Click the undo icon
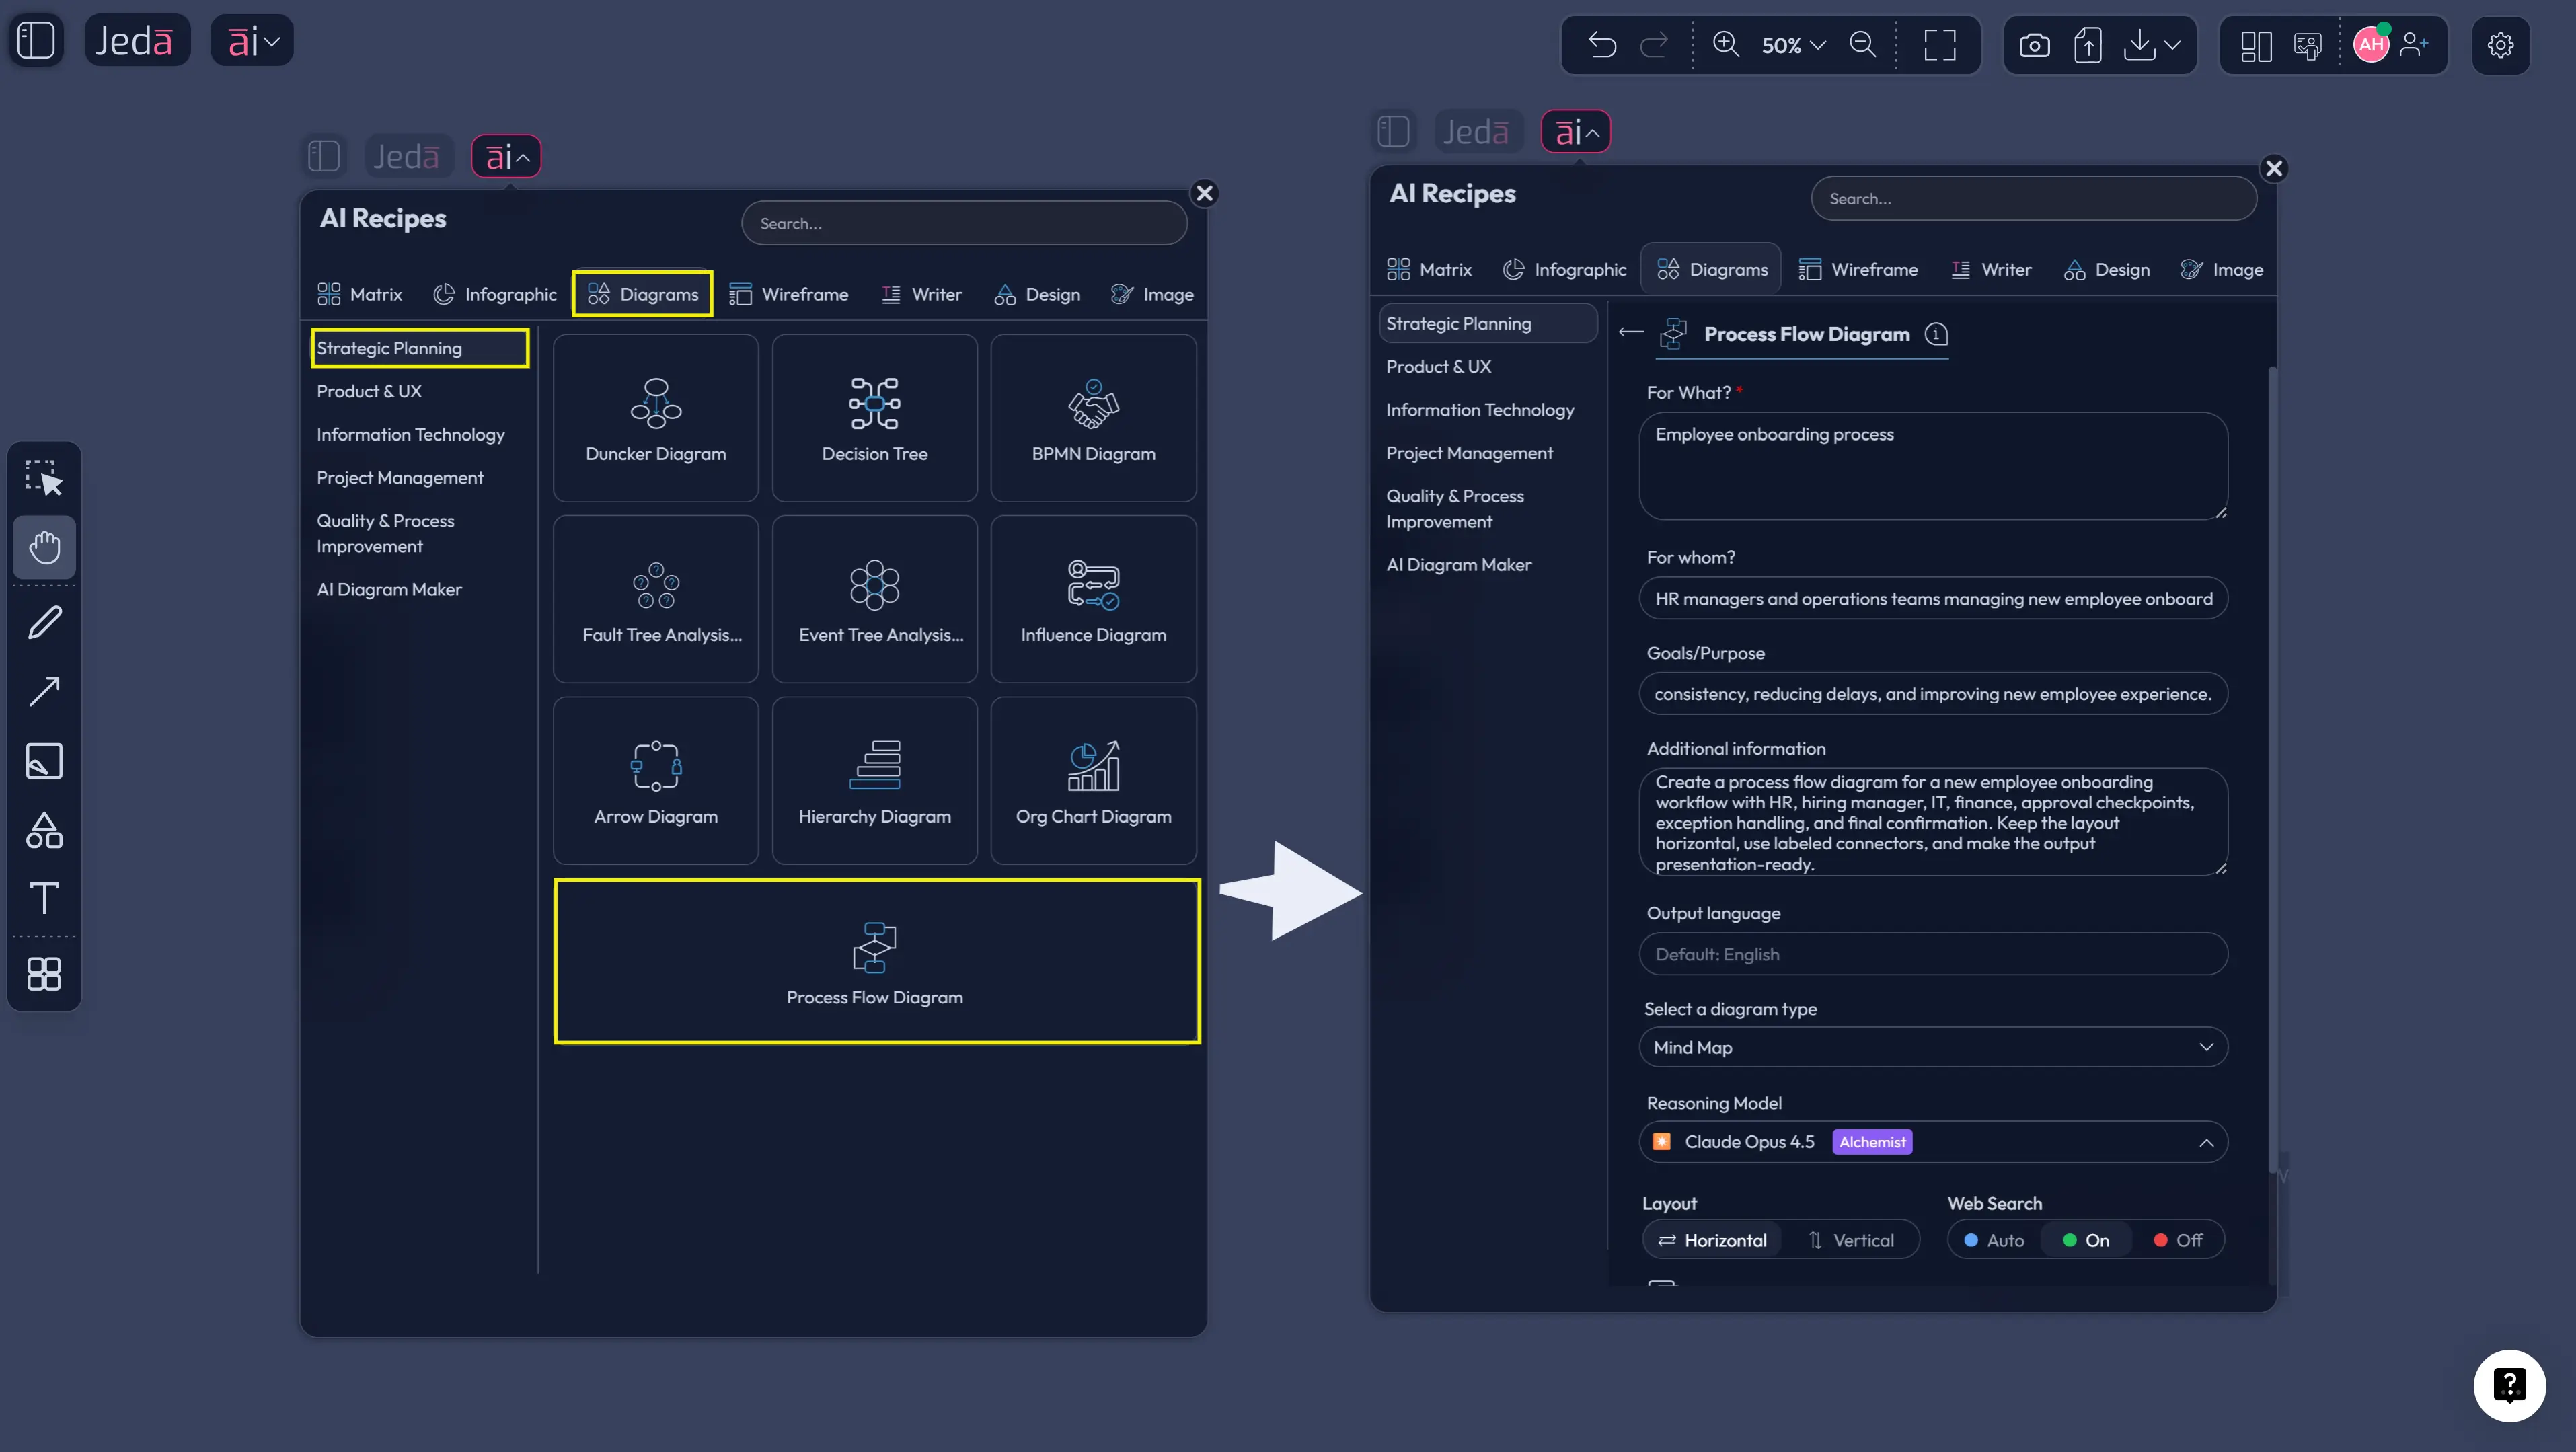The image size is (2576, 1452). pos(1602,44)
